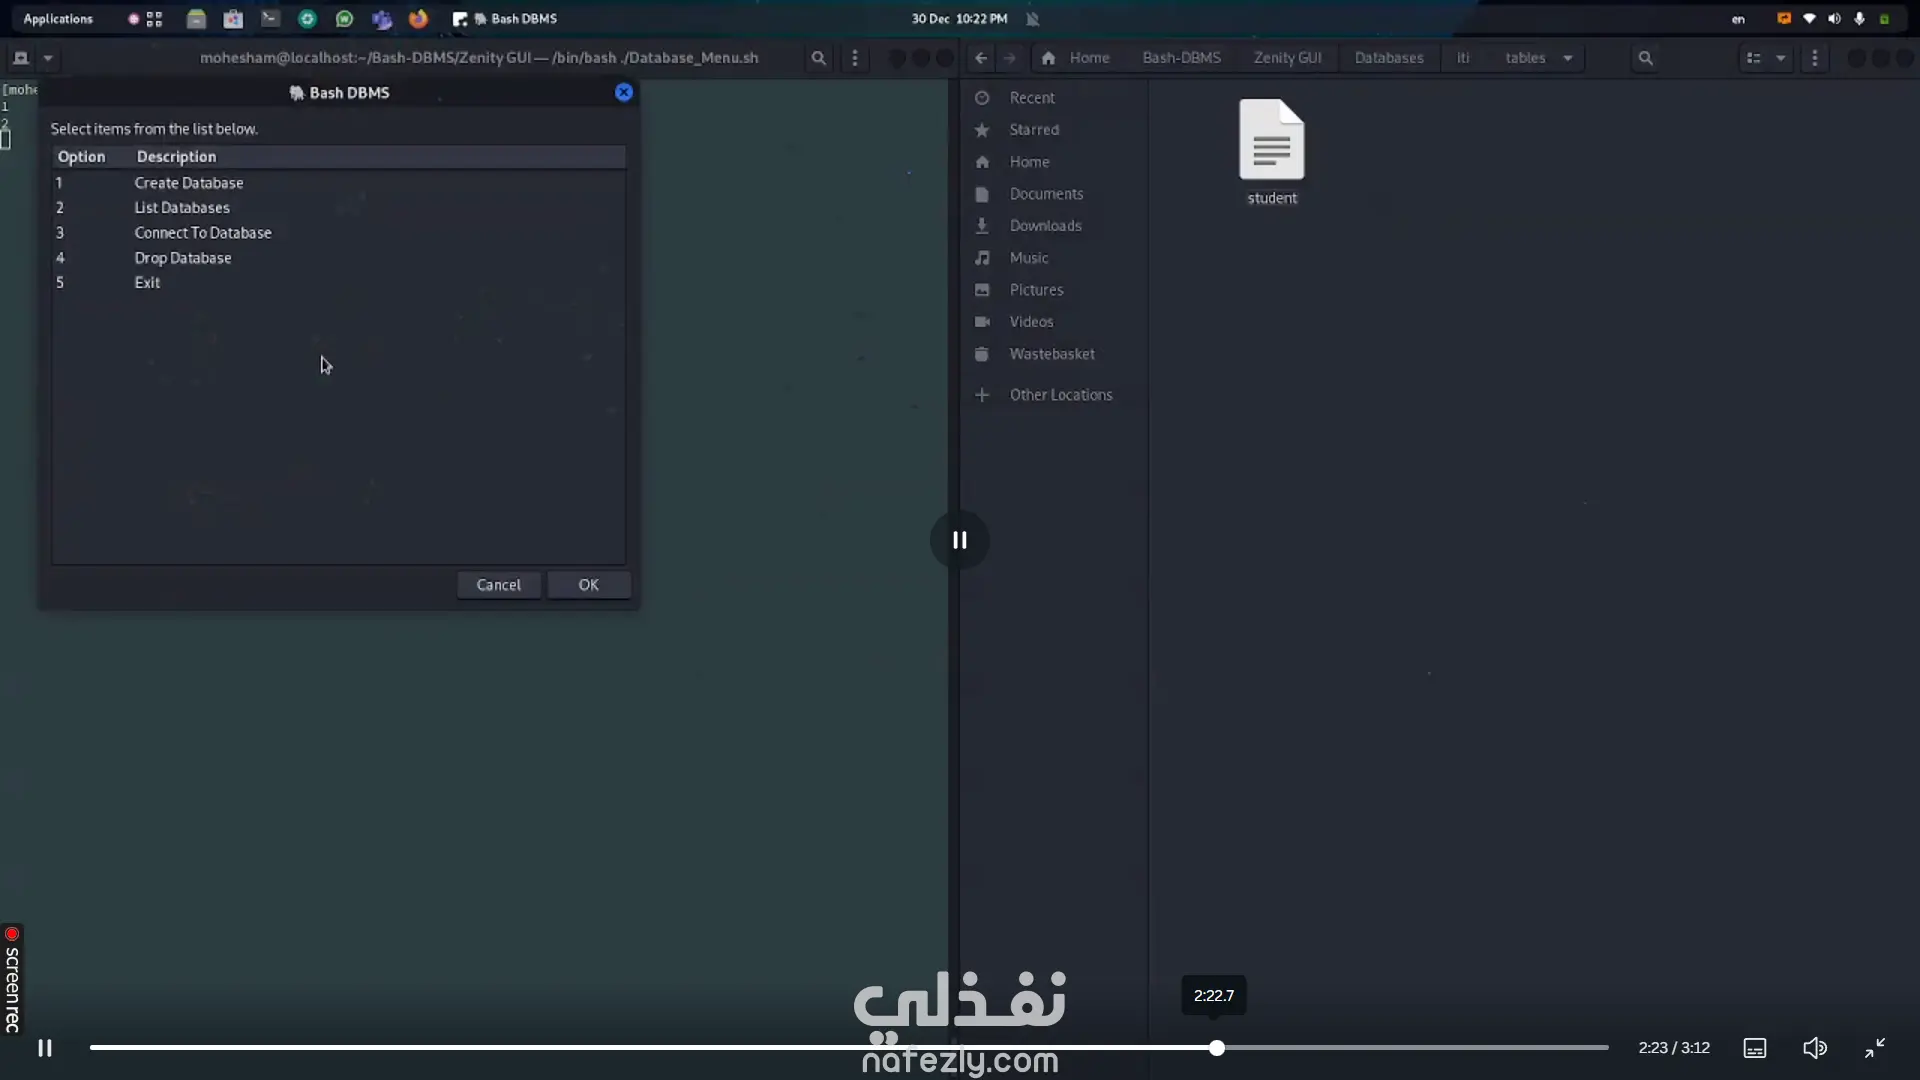Click file manager search icon
This screenshot has height=1080, width=1920.
click(x=1645, y=58)
